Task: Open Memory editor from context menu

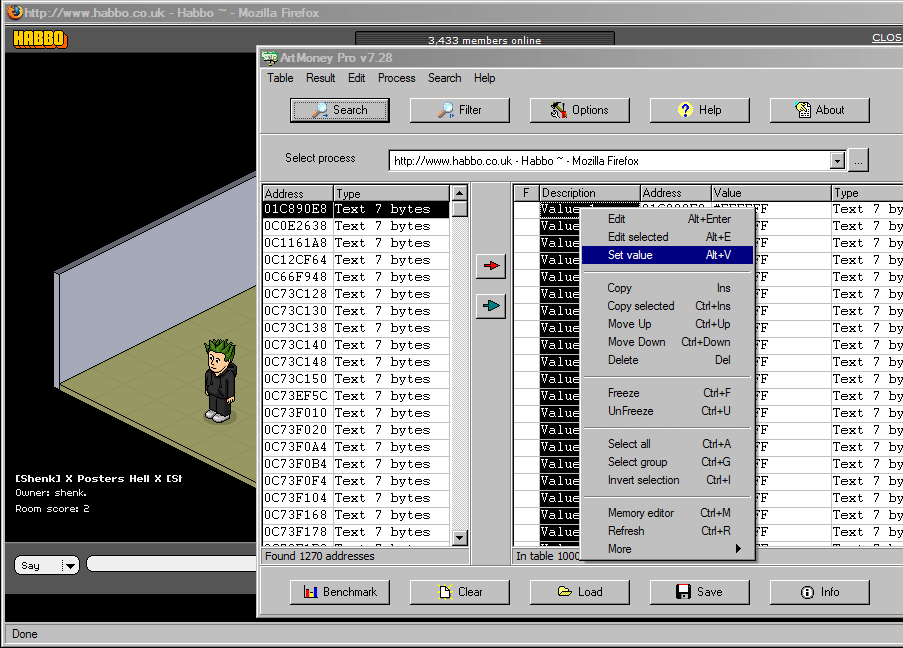Action: pos(668,513)
